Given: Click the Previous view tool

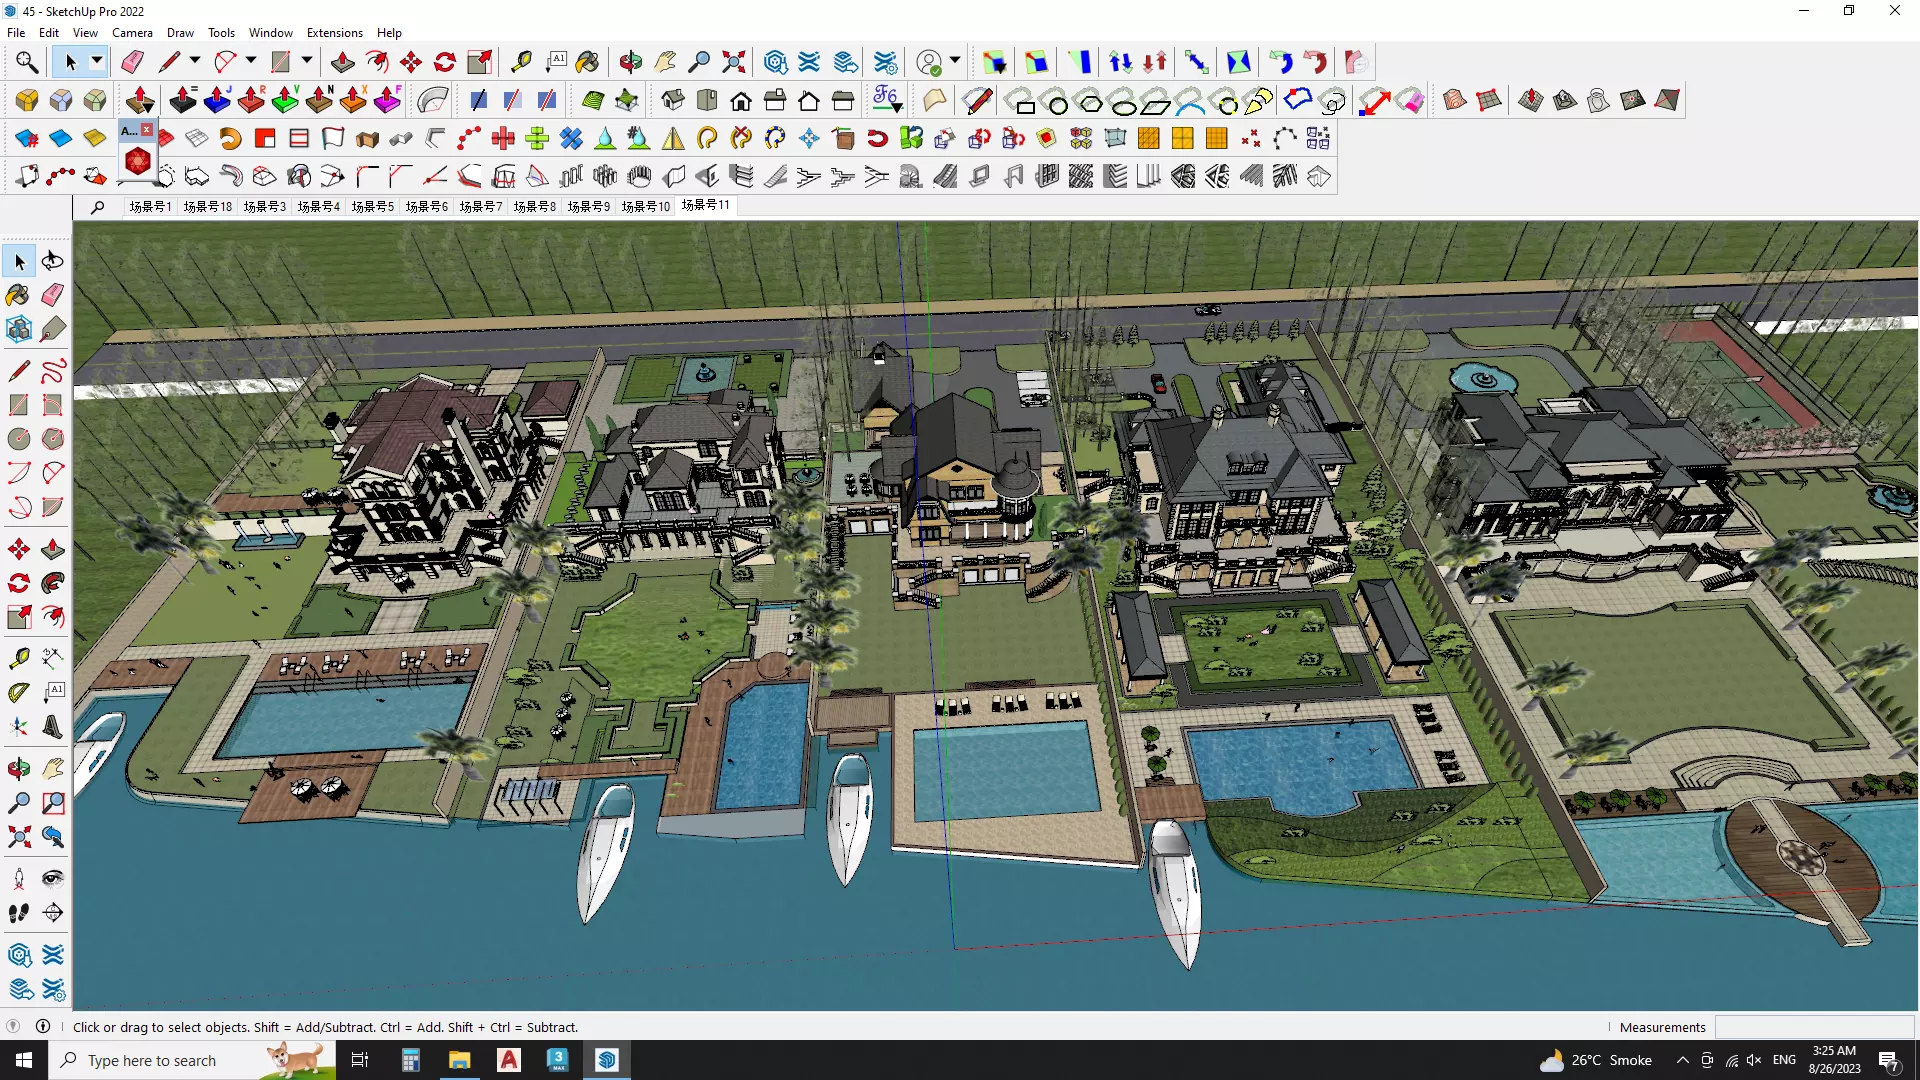Looking at the screenshot, I should (x=53, y=837).
